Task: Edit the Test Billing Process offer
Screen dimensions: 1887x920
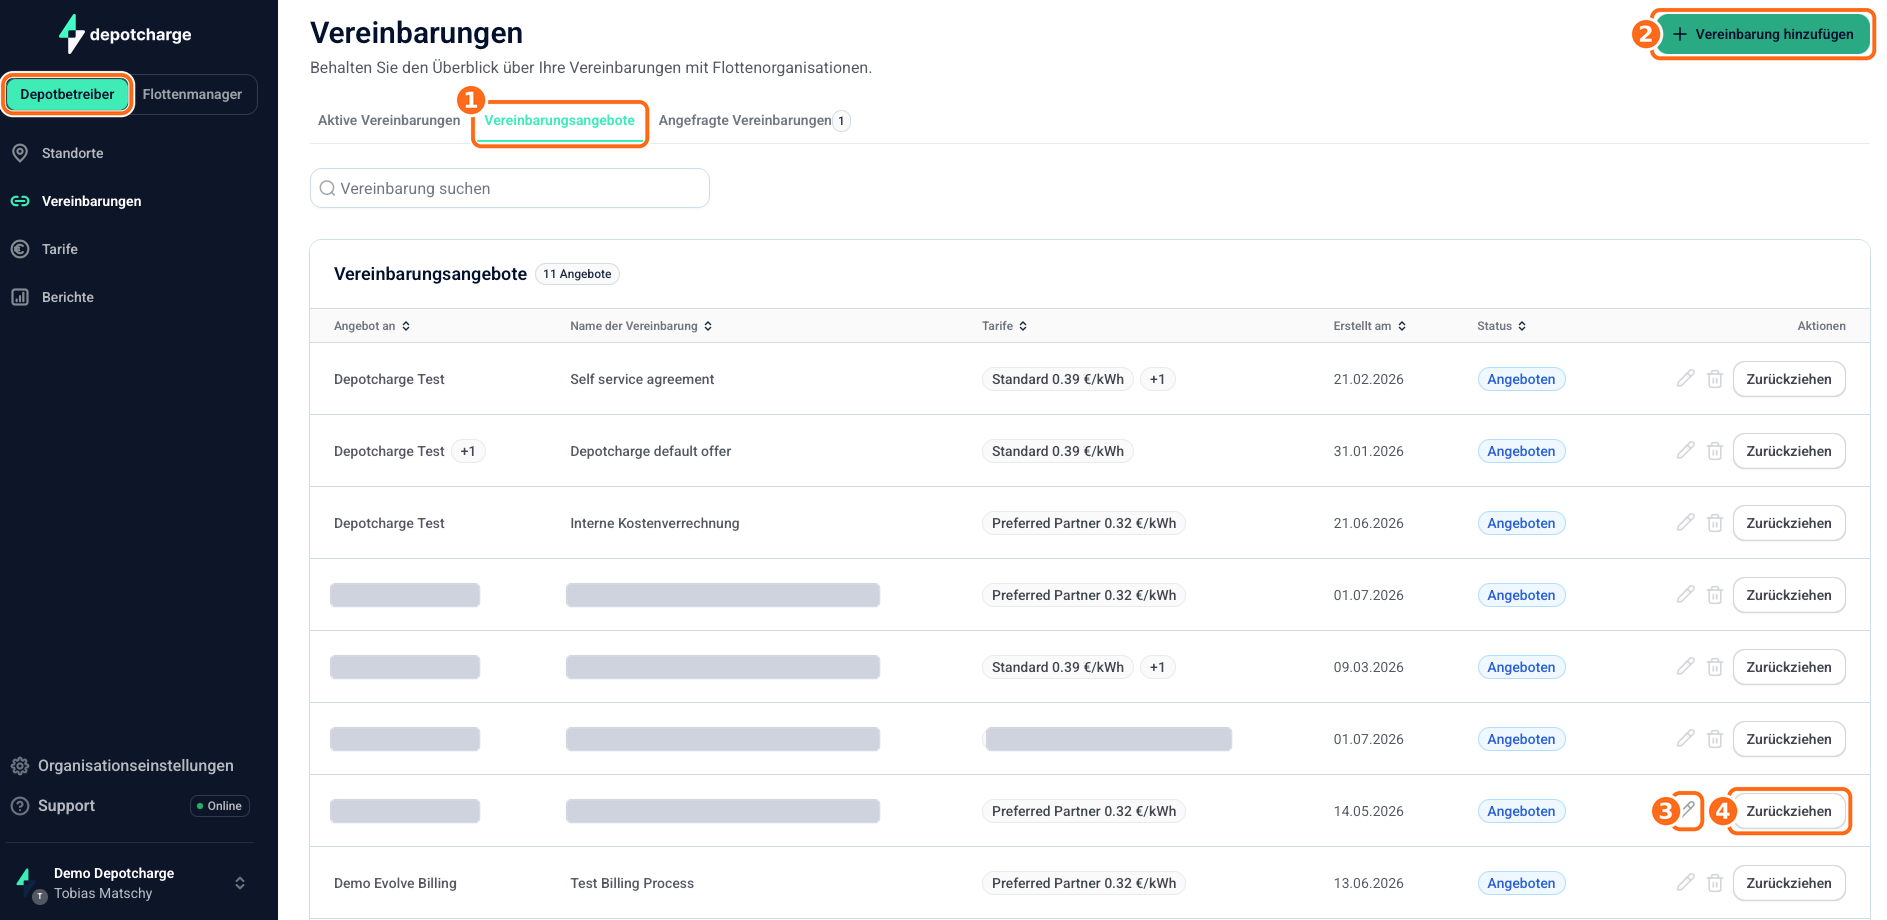Action: pyautogui.click(x=1686, y=883)
